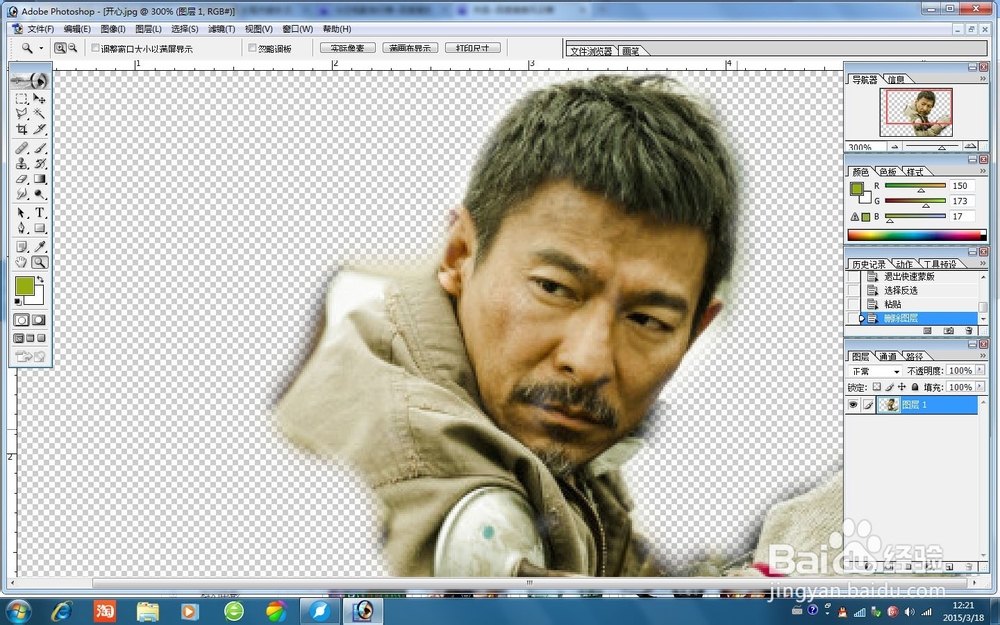The height and width of the screenshot is (625, 1000).
Task: Click zoom-out magnifier in options bar
Action: [73, 48]
